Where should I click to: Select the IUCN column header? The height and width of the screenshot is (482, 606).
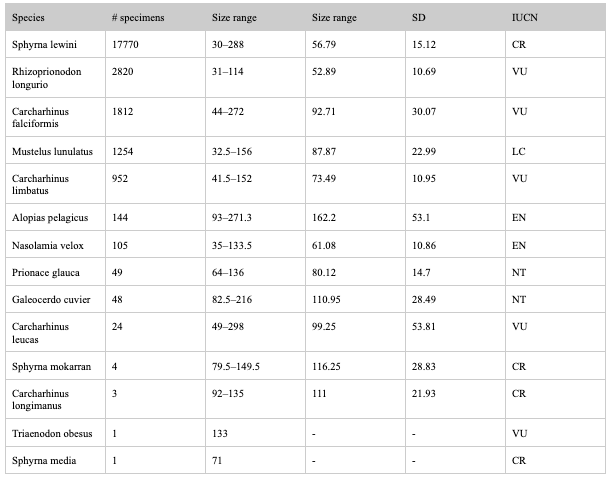tap(524, 18)
